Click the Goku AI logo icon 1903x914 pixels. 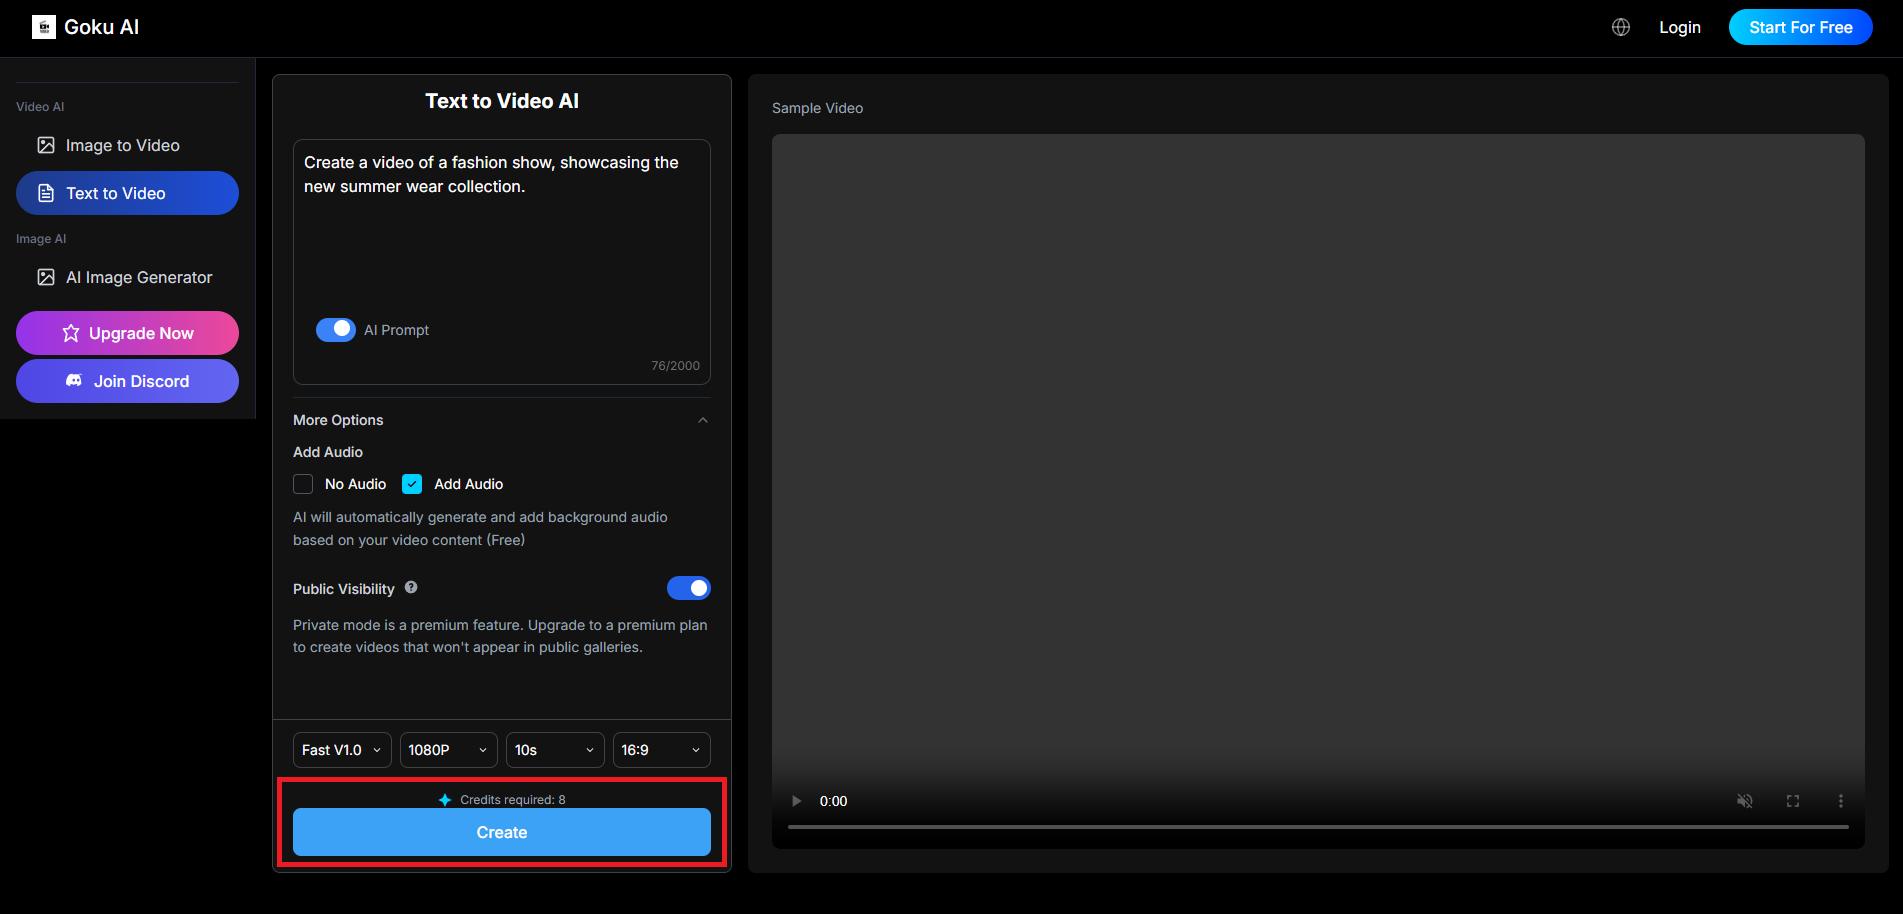(x=44, y=27)
